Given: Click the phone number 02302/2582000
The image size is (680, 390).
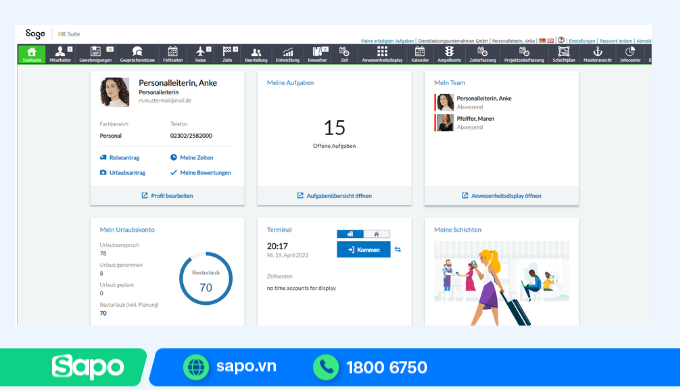Looking at the screenshot, I should 191,136.
